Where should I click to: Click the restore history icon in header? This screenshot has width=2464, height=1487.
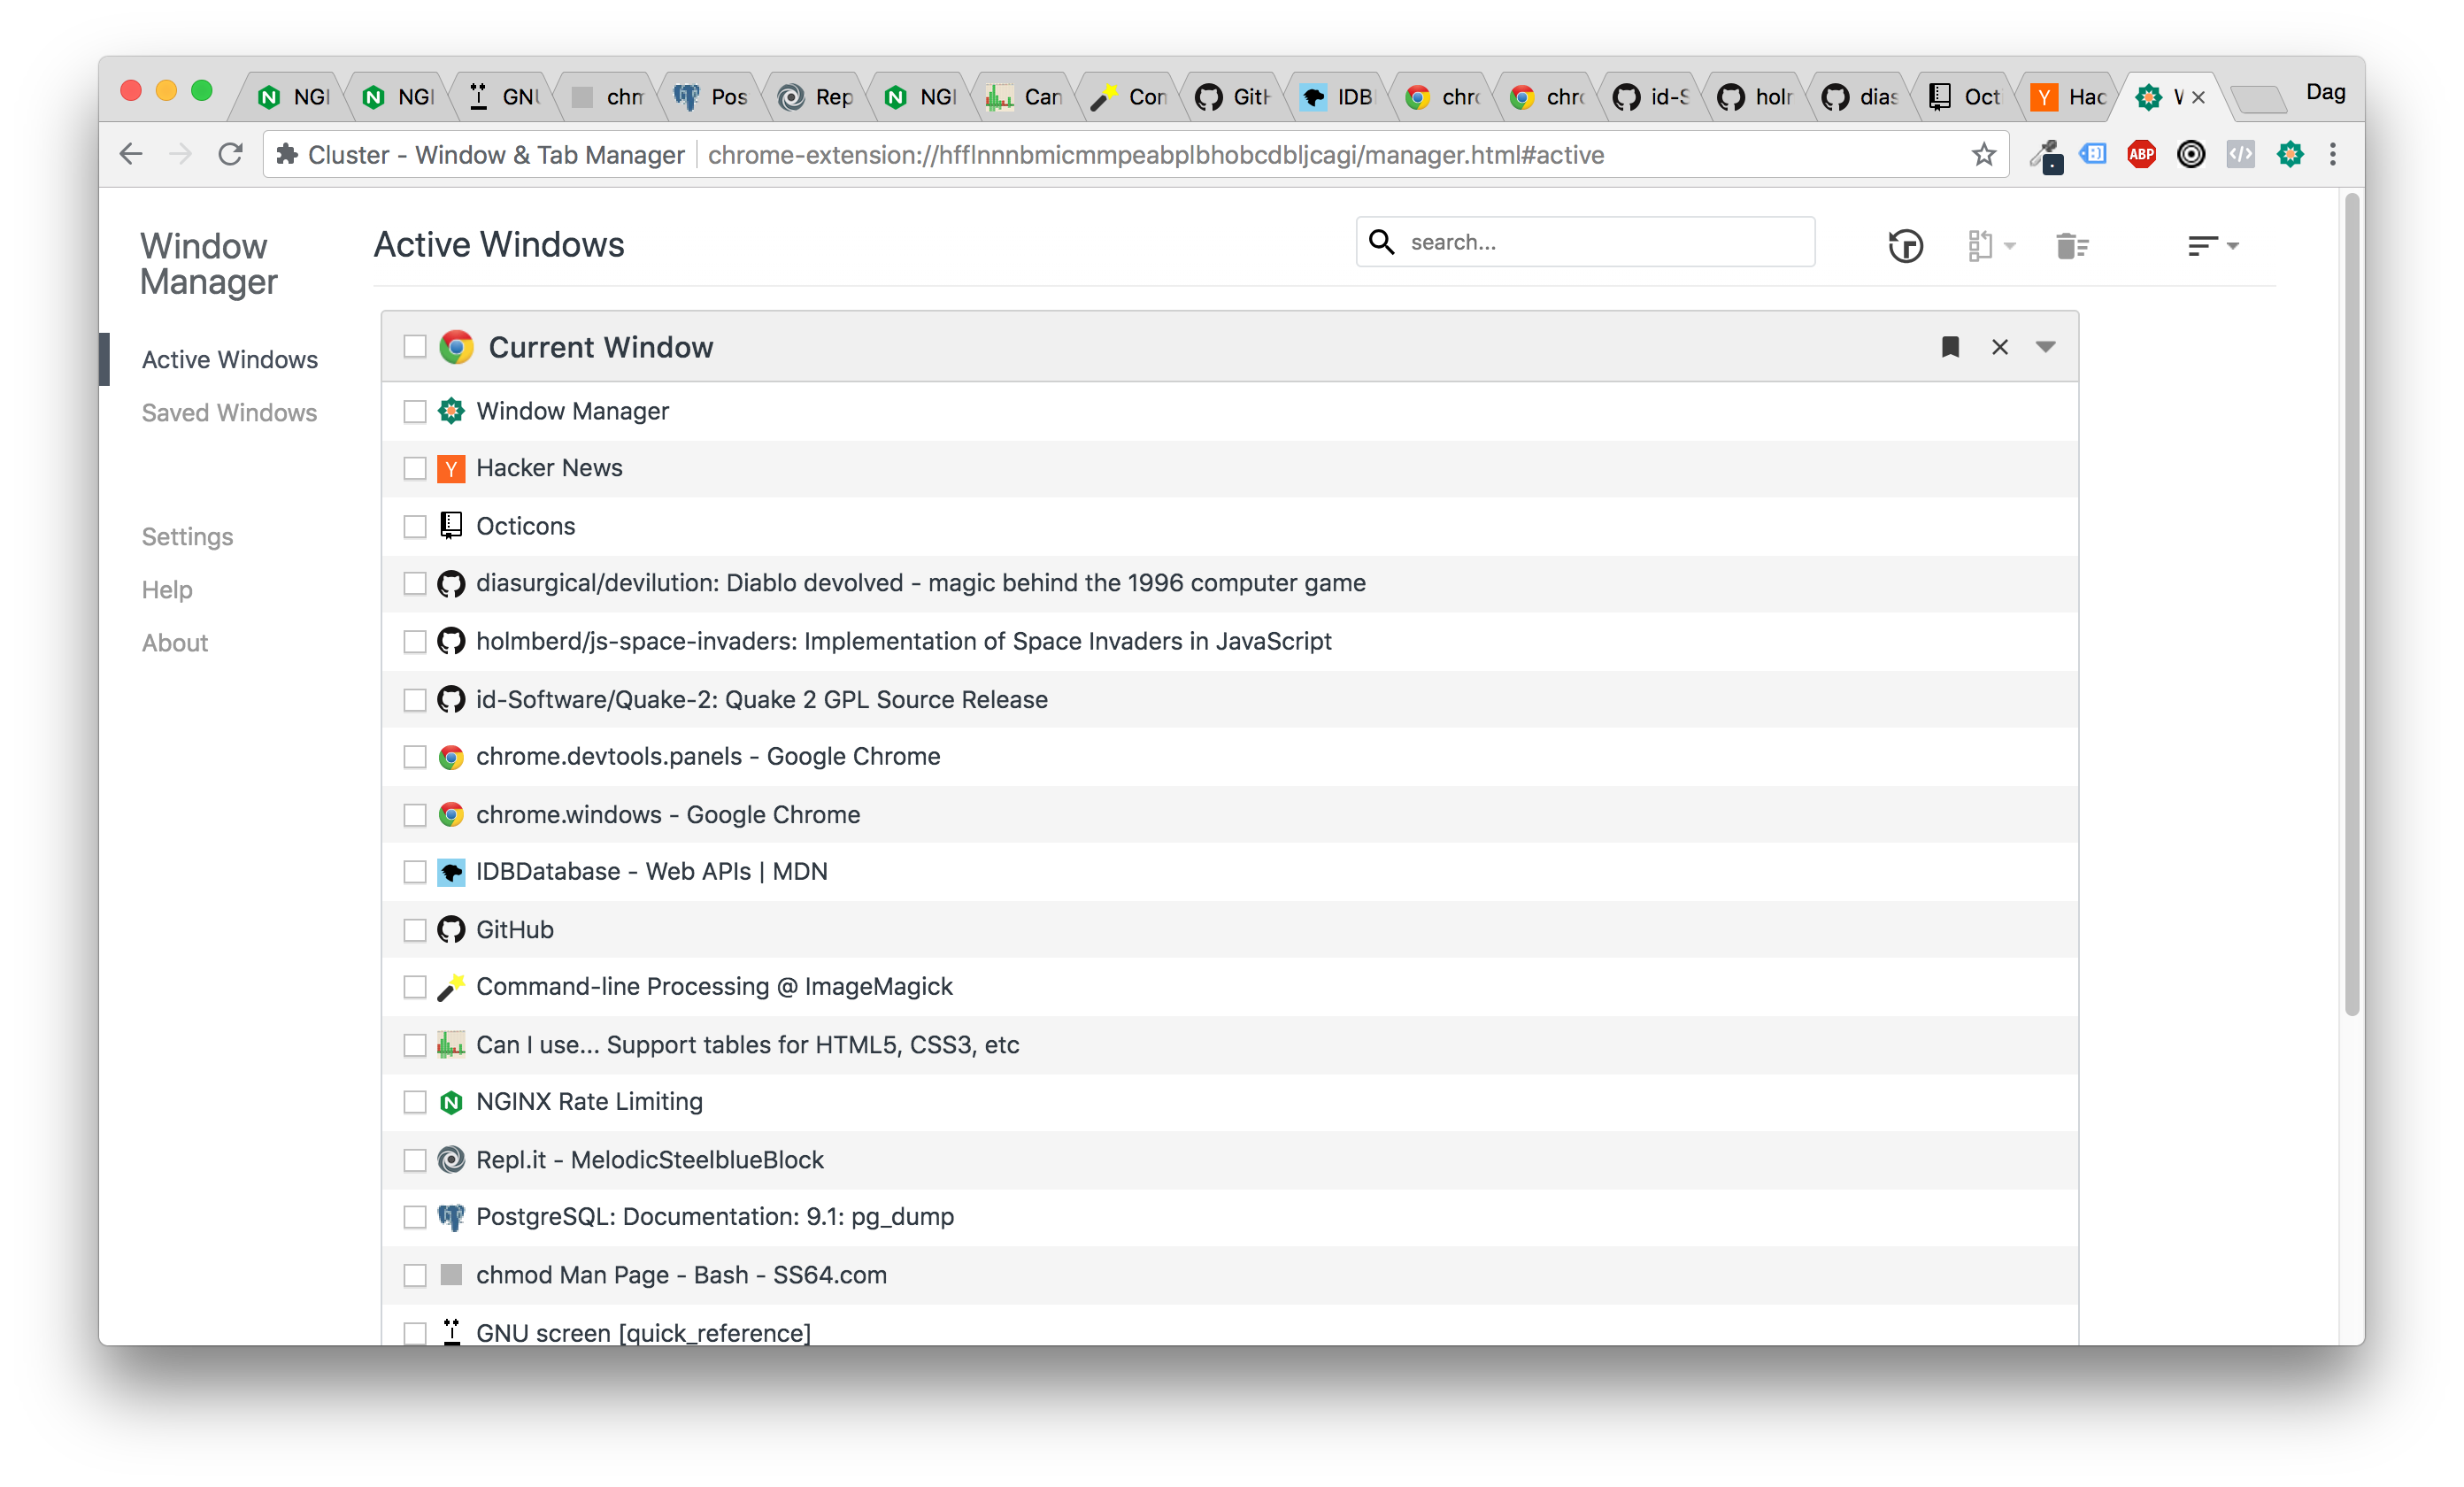(1905, 245)
